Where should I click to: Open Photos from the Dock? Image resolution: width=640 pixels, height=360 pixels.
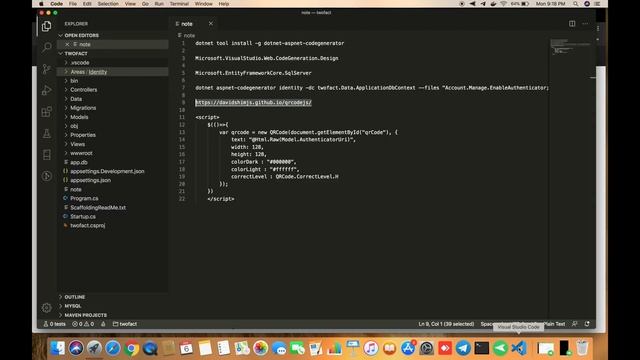click(260, 348)
